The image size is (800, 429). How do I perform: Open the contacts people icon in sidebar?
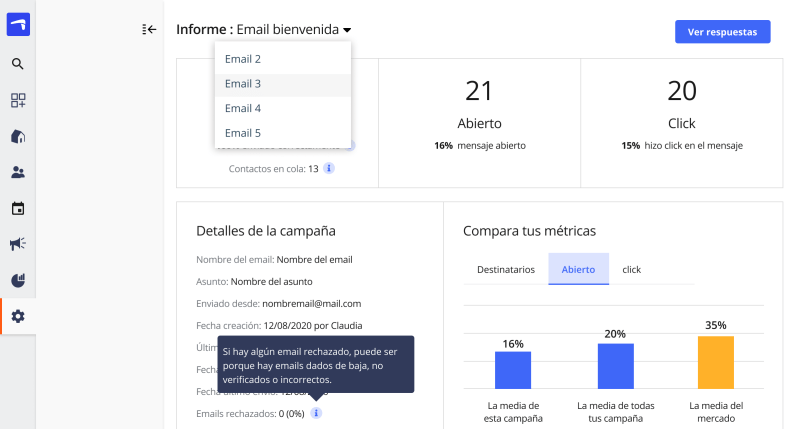point(18,172)
